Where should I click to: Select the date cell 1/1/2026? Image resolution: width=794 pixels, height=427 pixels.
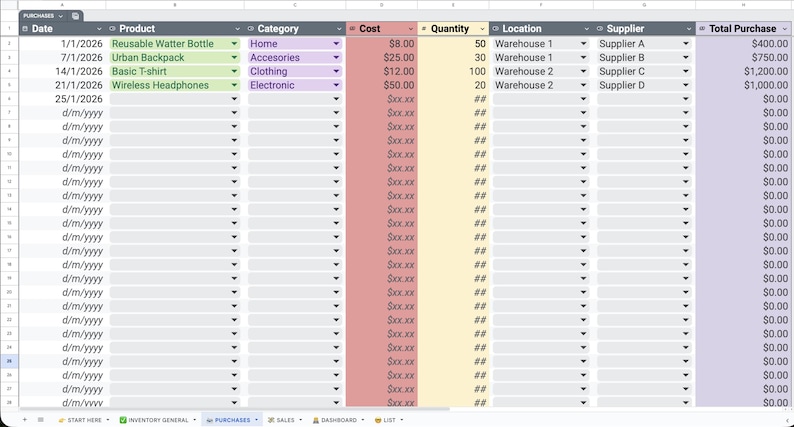click(63, 44)
